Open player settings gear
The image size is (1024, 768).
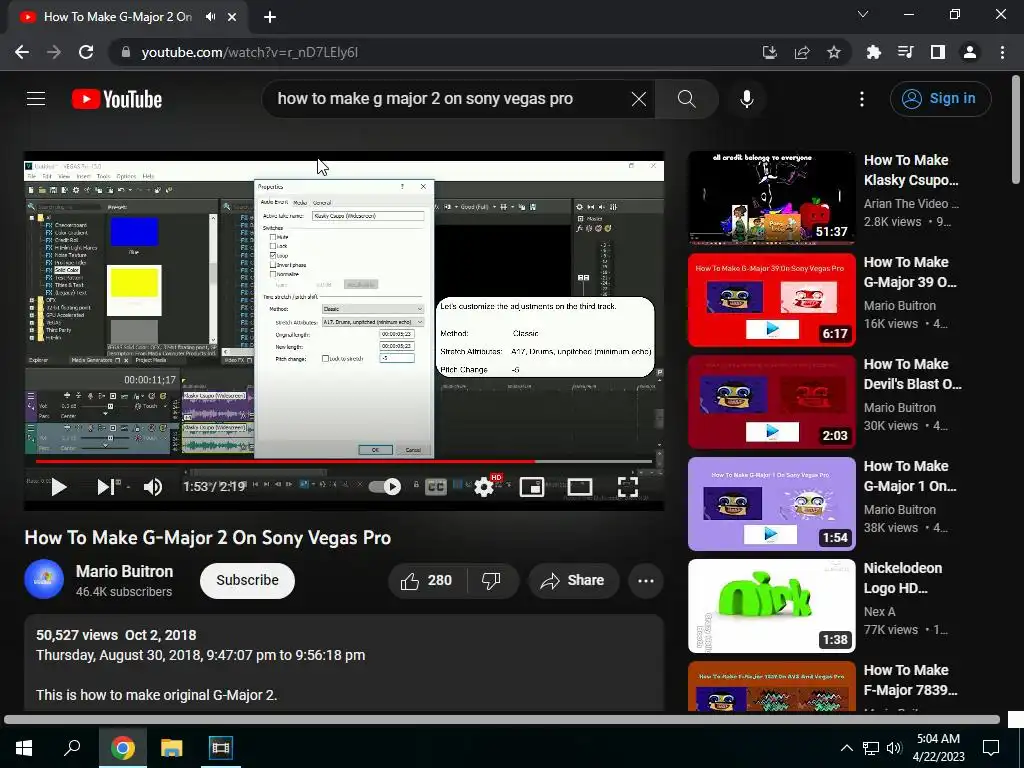(x=484, y=487)
